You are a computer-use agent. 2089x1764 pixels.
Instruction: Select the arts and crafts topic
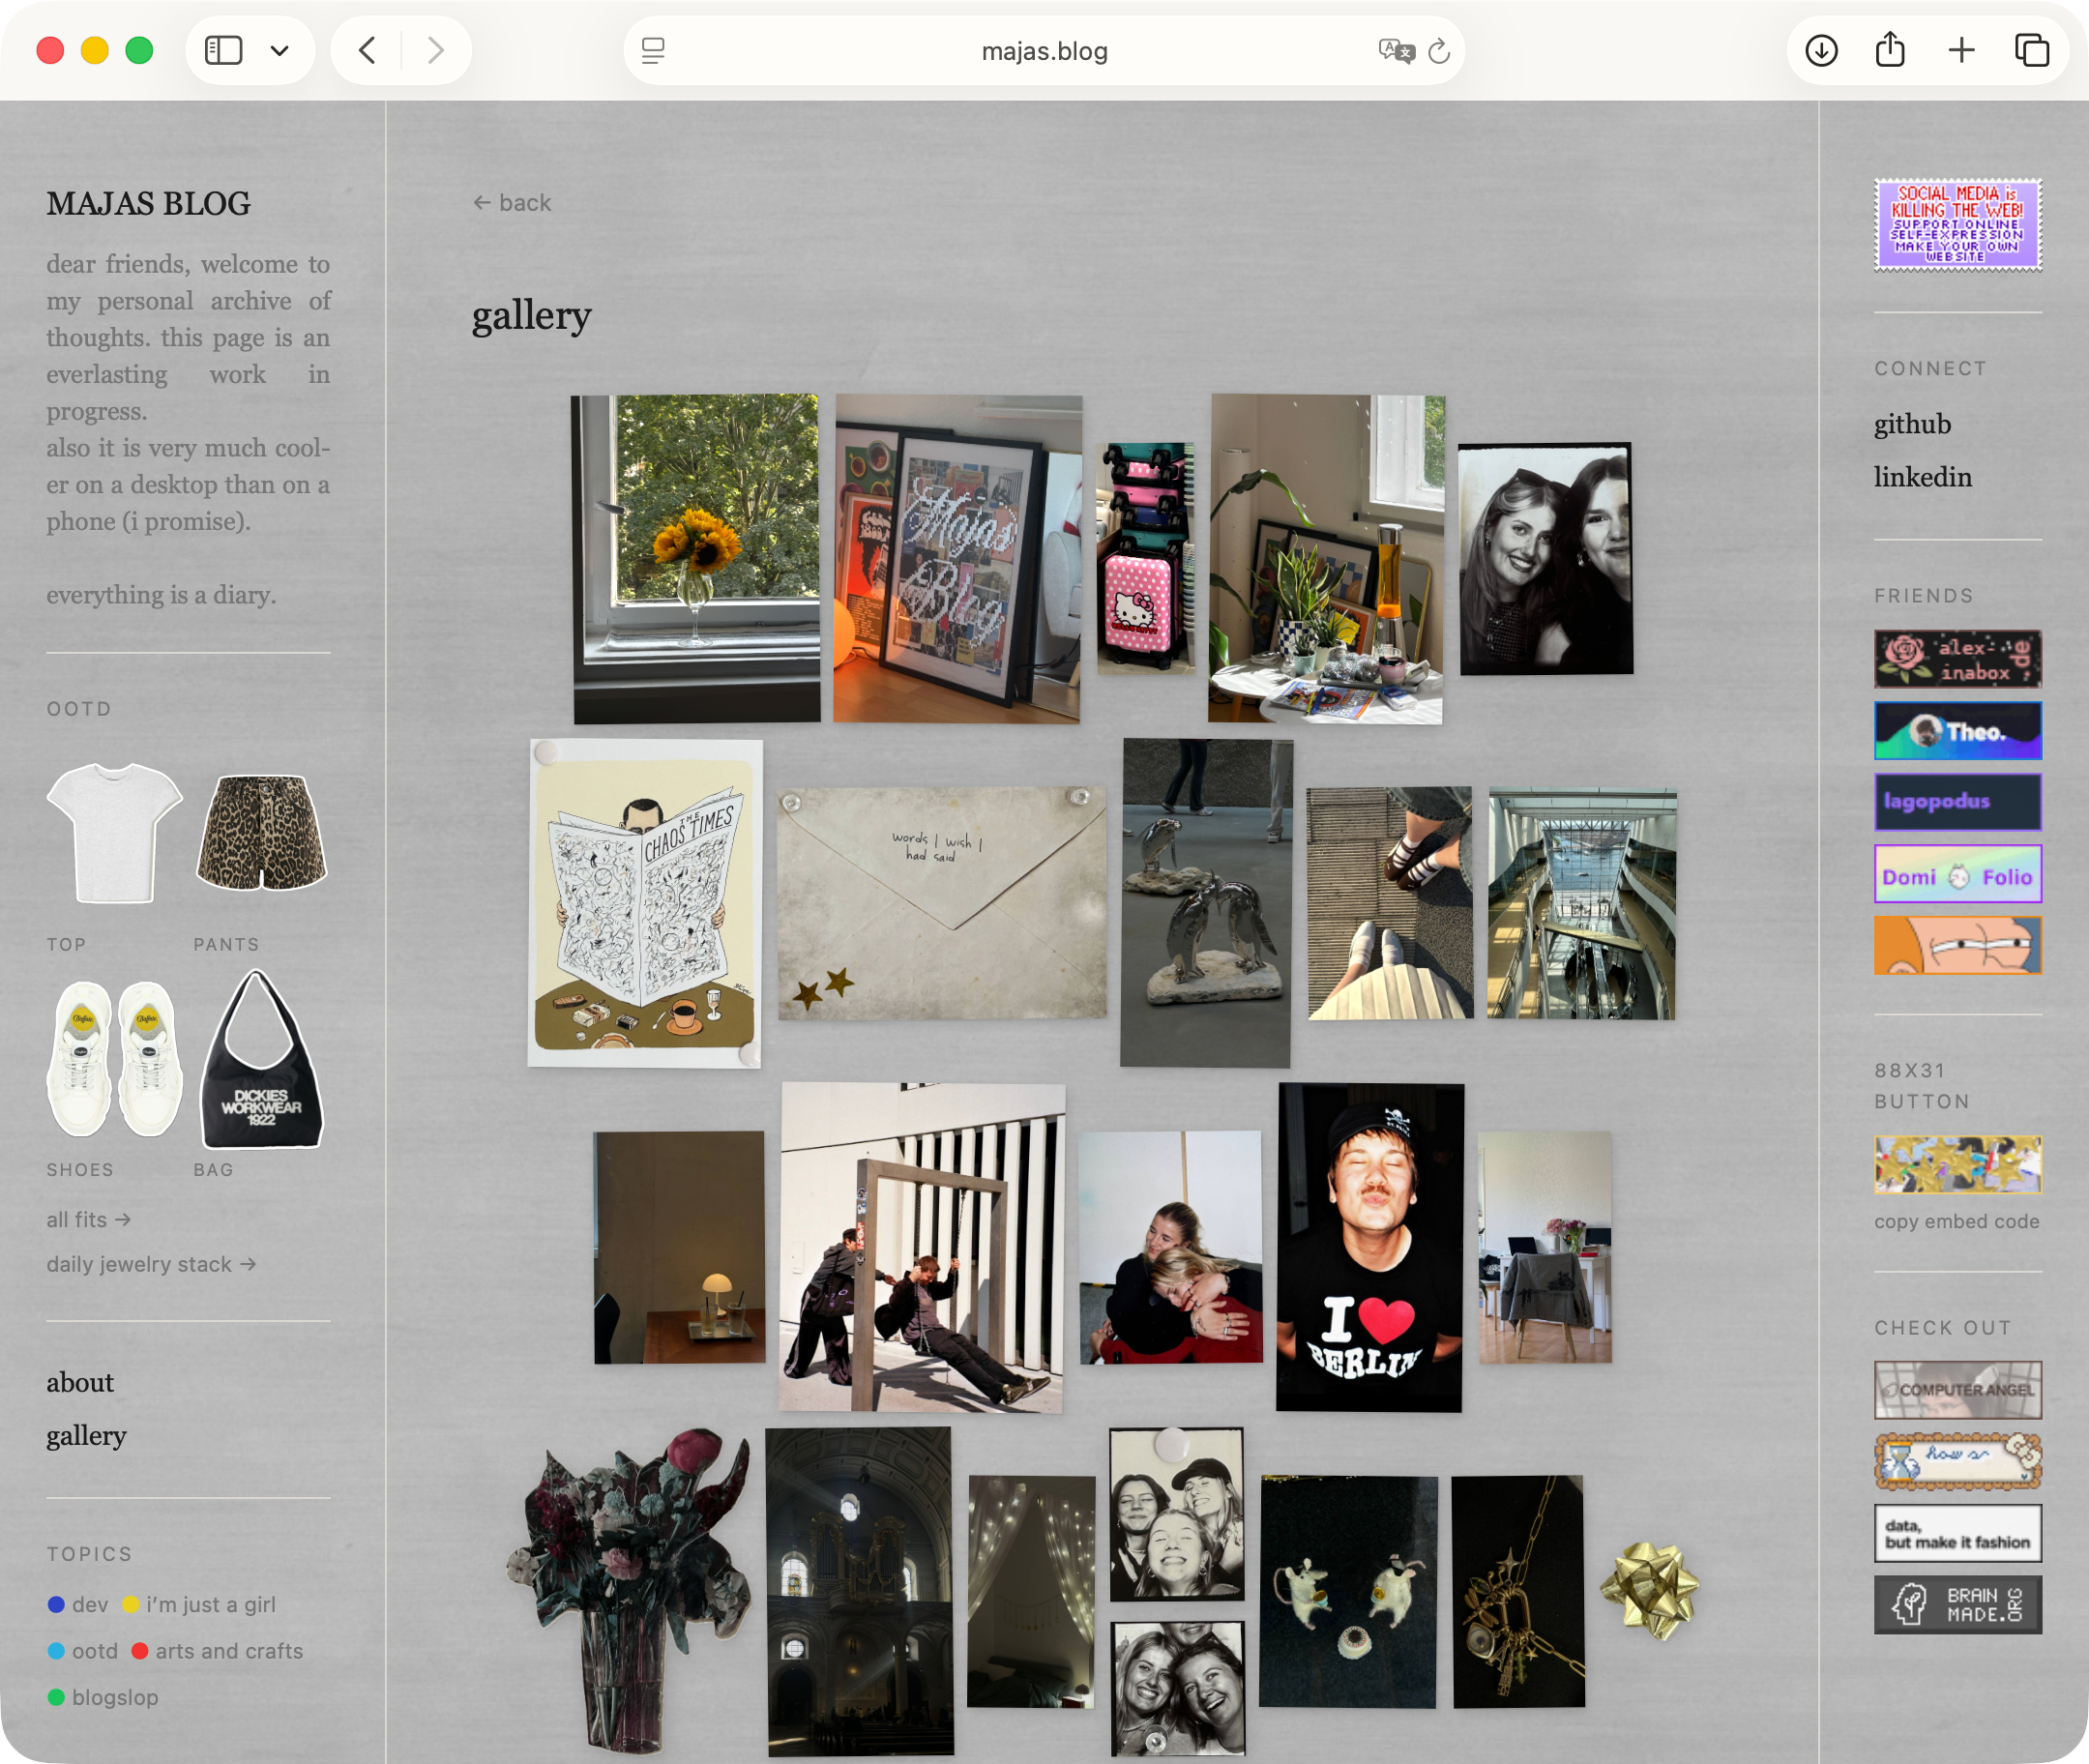217,1651
